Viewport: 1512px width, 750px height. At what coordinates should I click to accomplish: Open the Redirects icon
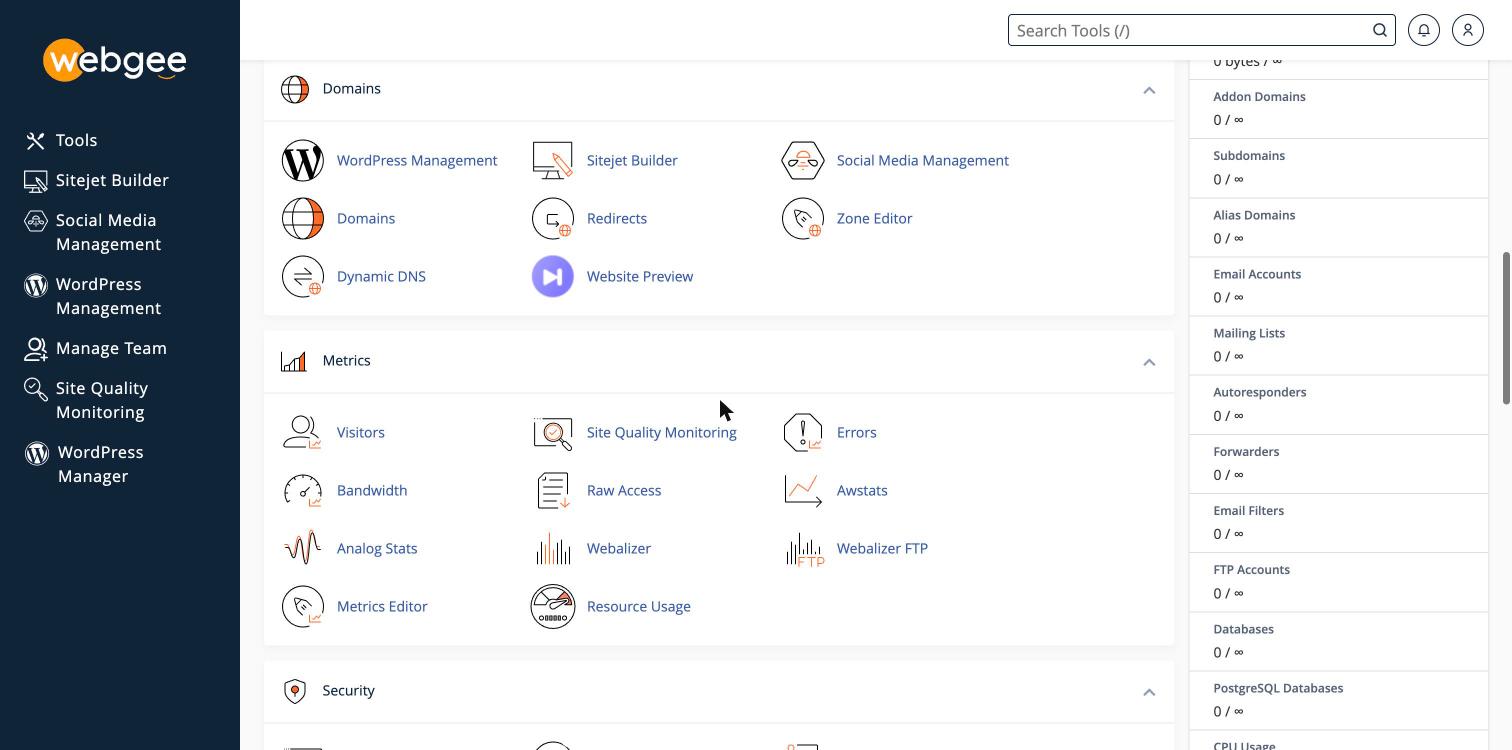tap(553, 218)
